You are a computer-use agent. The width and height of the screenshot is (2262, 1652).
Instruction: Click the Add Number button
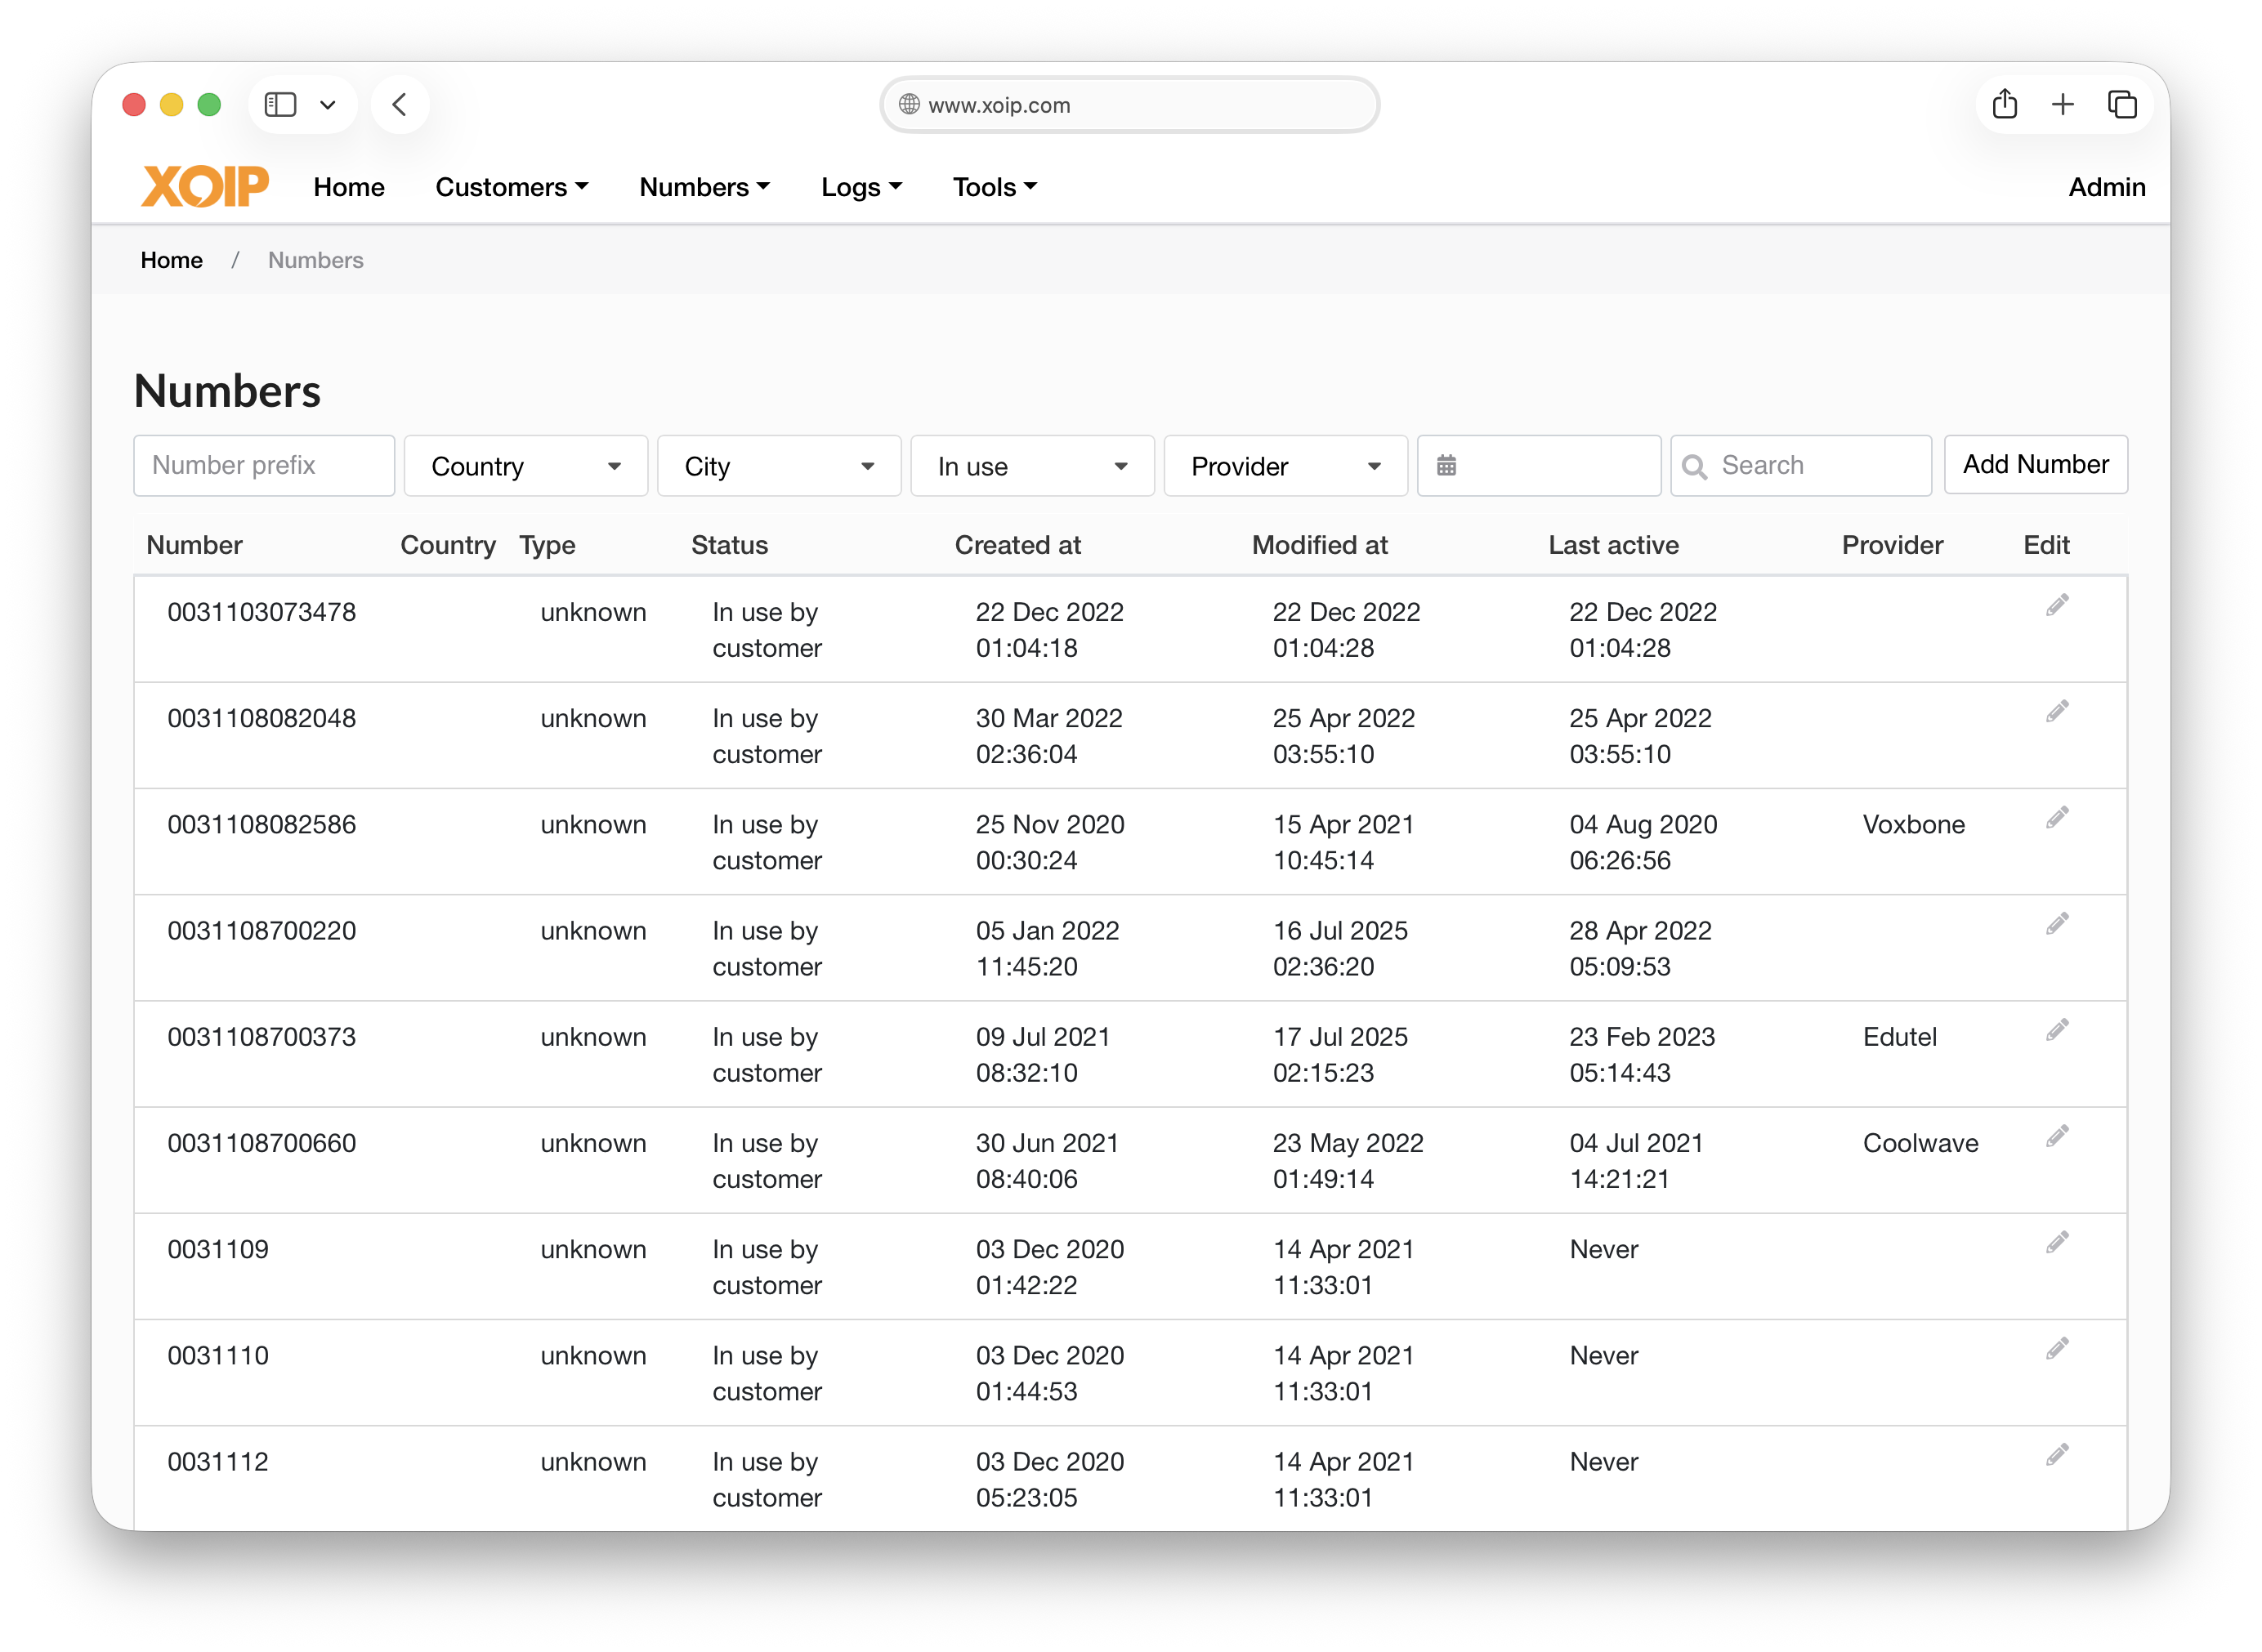(2035, 464)
